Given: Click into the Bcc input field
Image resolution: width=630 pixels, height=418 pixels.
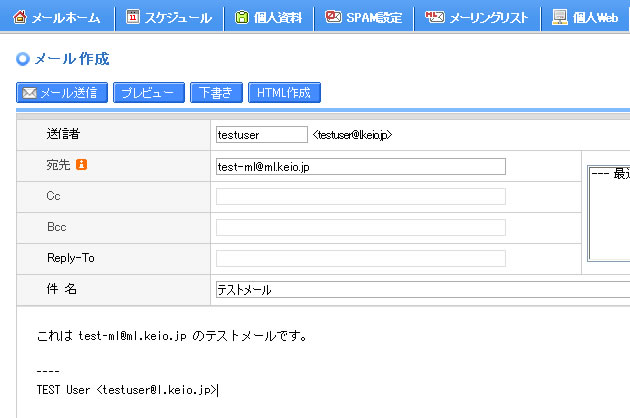Looking at the screenshot, I should (360, 228).
